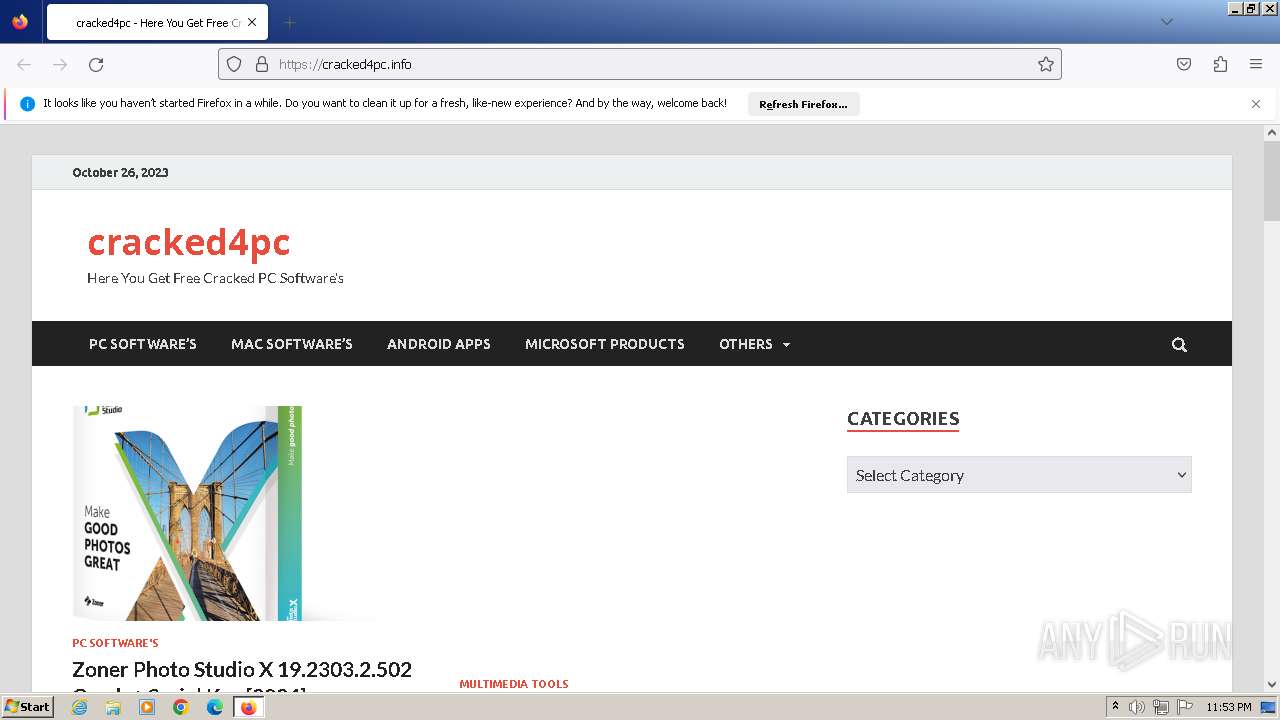1280x720 pixels.
Task: Show site security padlock info
Action: [262, 64]
